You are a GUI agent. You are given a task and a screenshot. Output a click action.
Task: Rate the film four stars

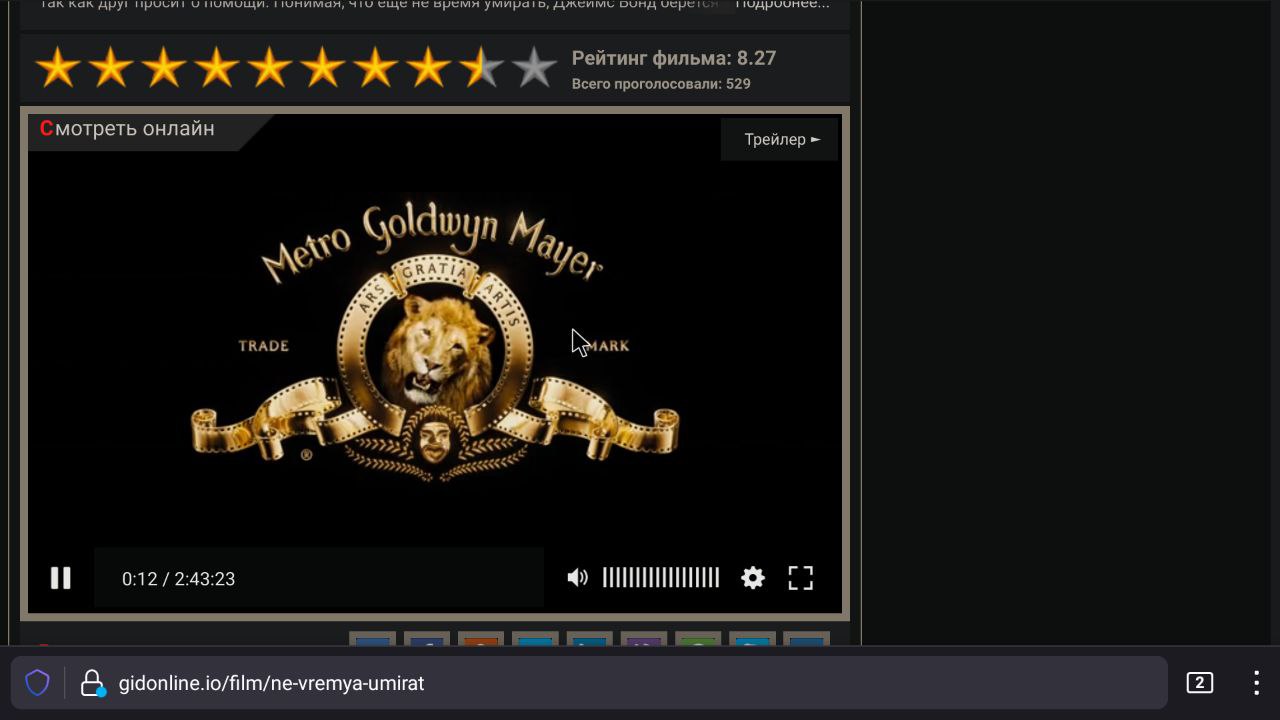click(x=217, y=68)
